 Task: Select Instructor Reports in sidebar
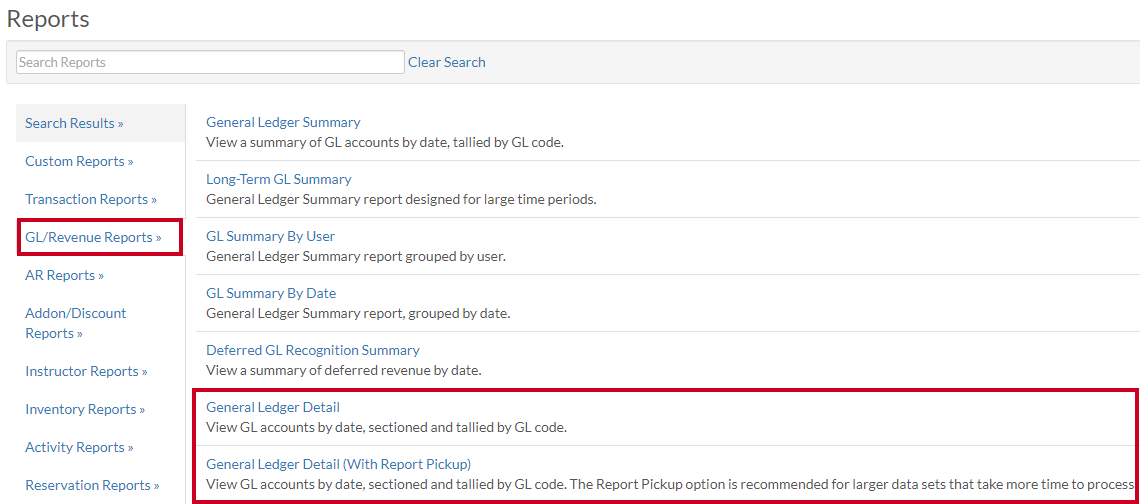[x=86, y=371]
